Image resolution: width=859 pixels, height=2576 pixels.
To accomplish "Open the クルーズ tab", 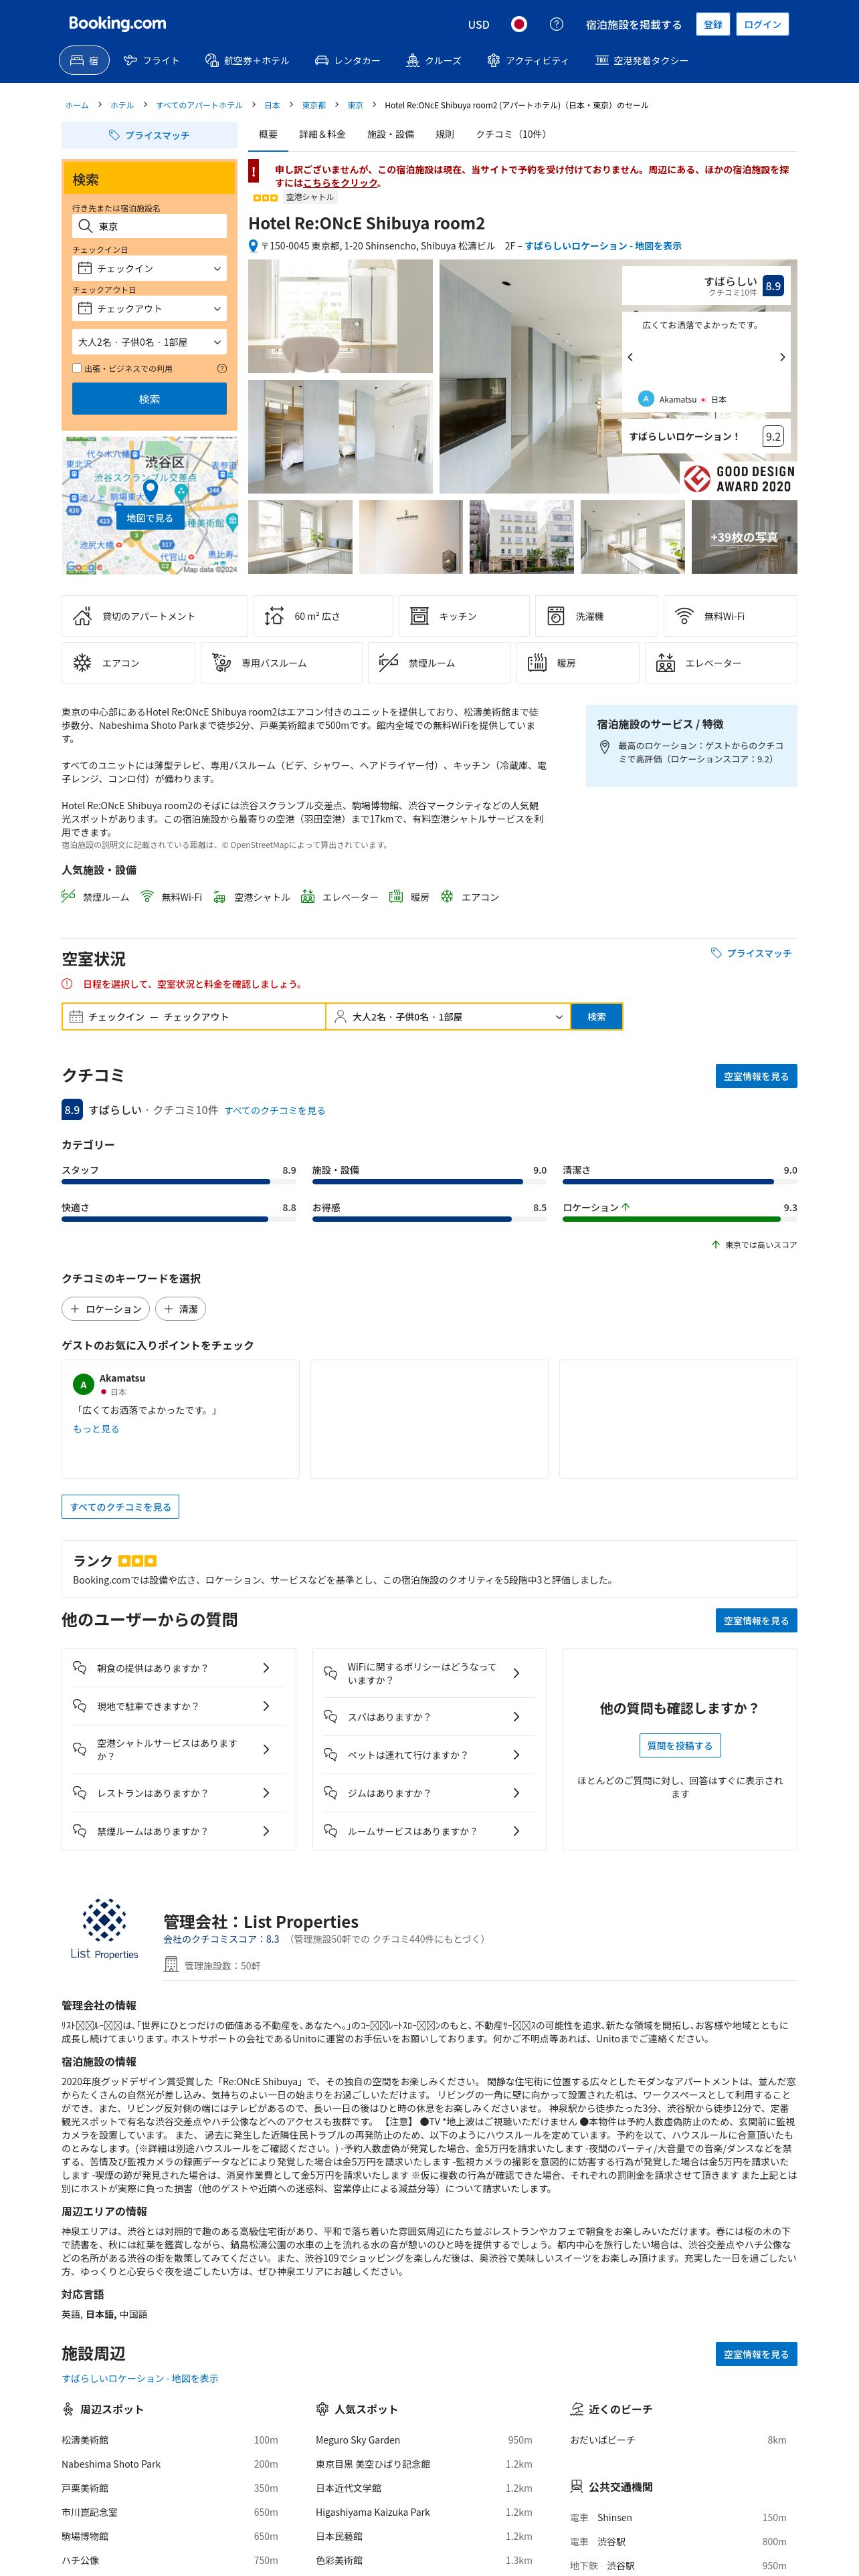I will (x=433, y=60).
